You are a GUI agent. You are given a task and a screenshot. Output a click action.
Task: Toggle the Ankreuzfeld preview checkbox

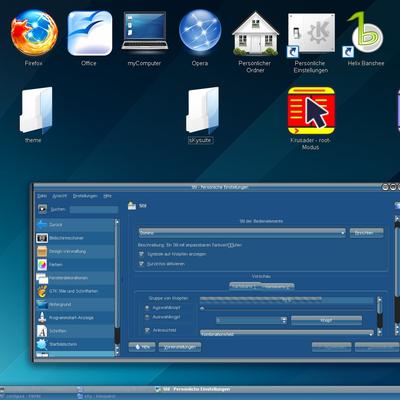pyautogui.click(x=147, y=330)
